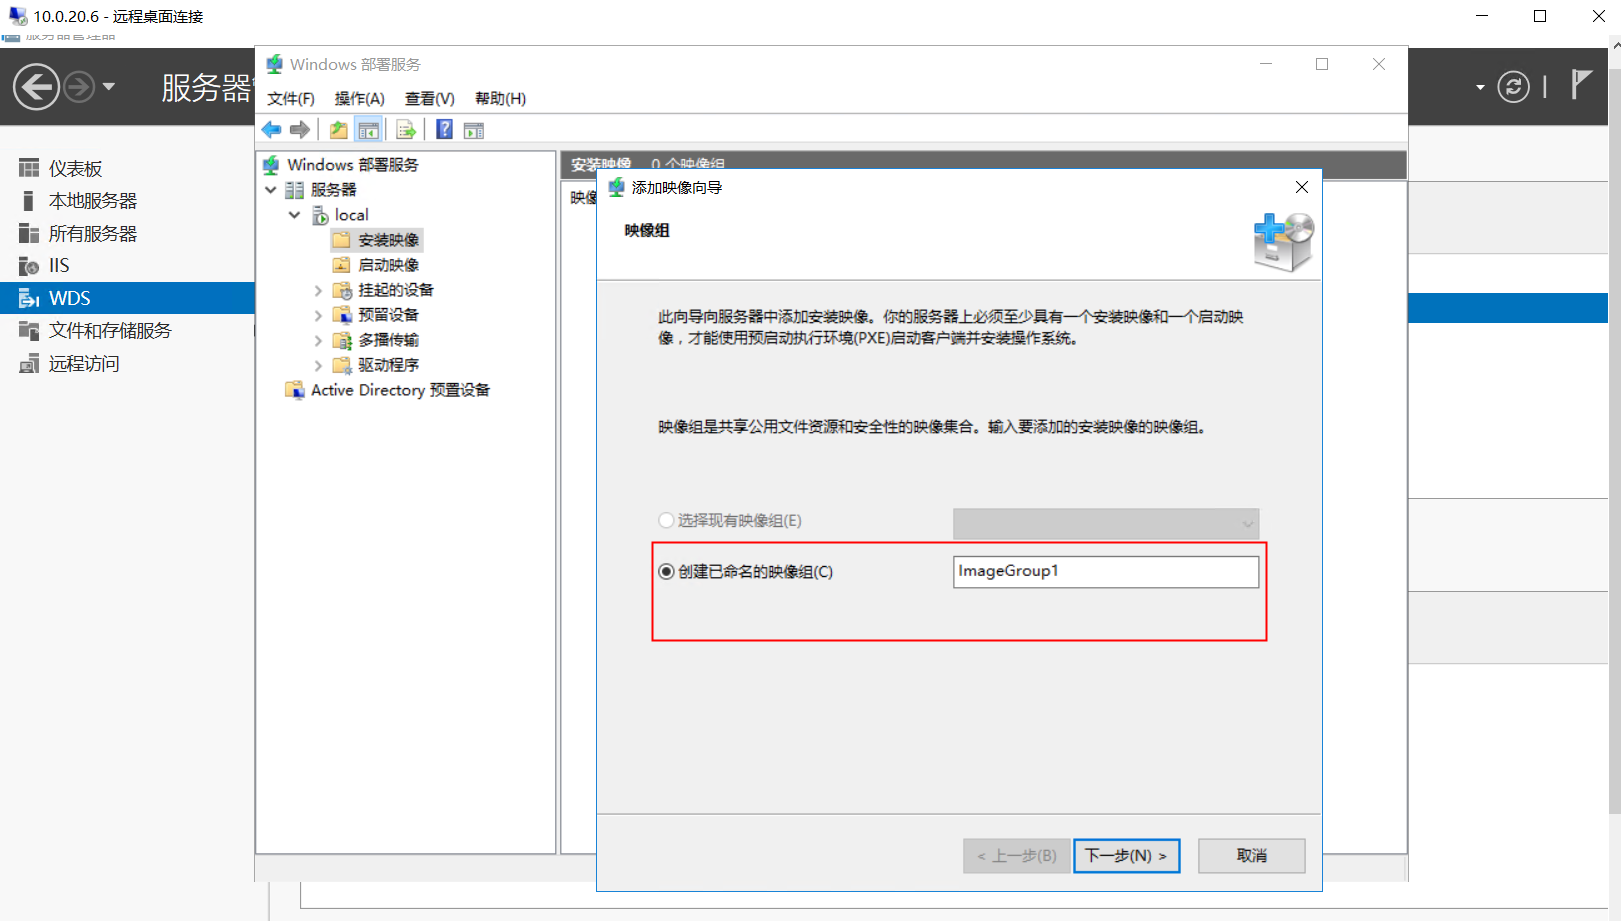1621x921 pixels.
Task: Minimize the remote desktop connection window
Action: click(x=1482, y=16)
